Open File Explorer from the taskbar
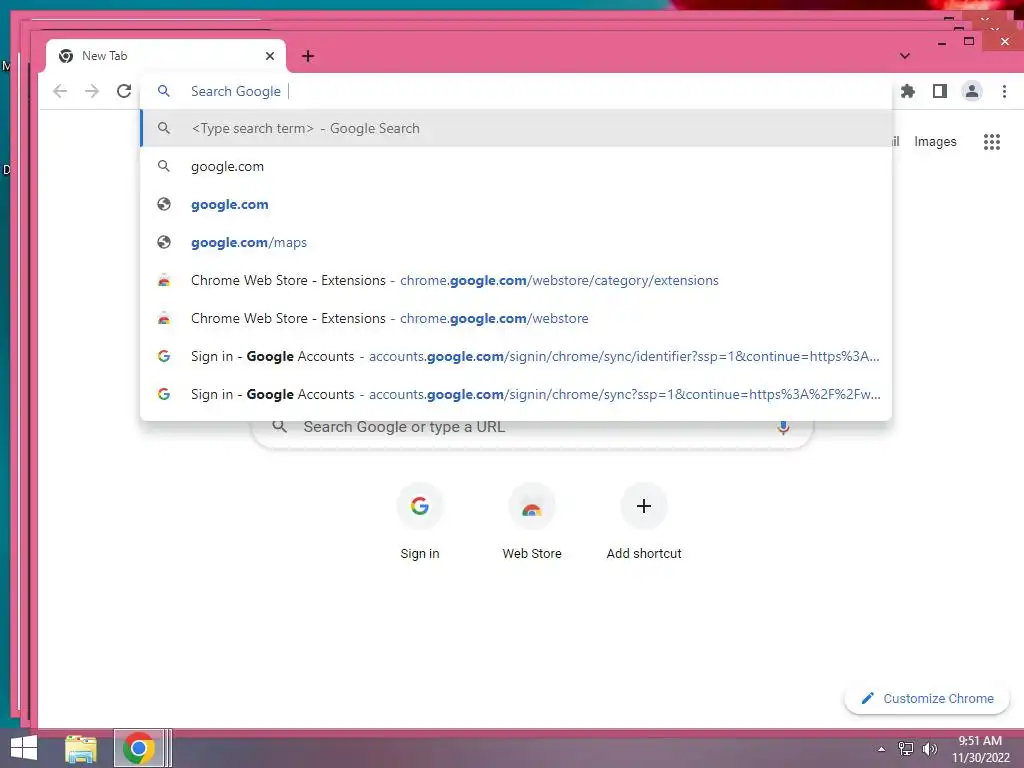Image resolution: width=1024 pixels, height=768 pixels. (x=81, y=748)
